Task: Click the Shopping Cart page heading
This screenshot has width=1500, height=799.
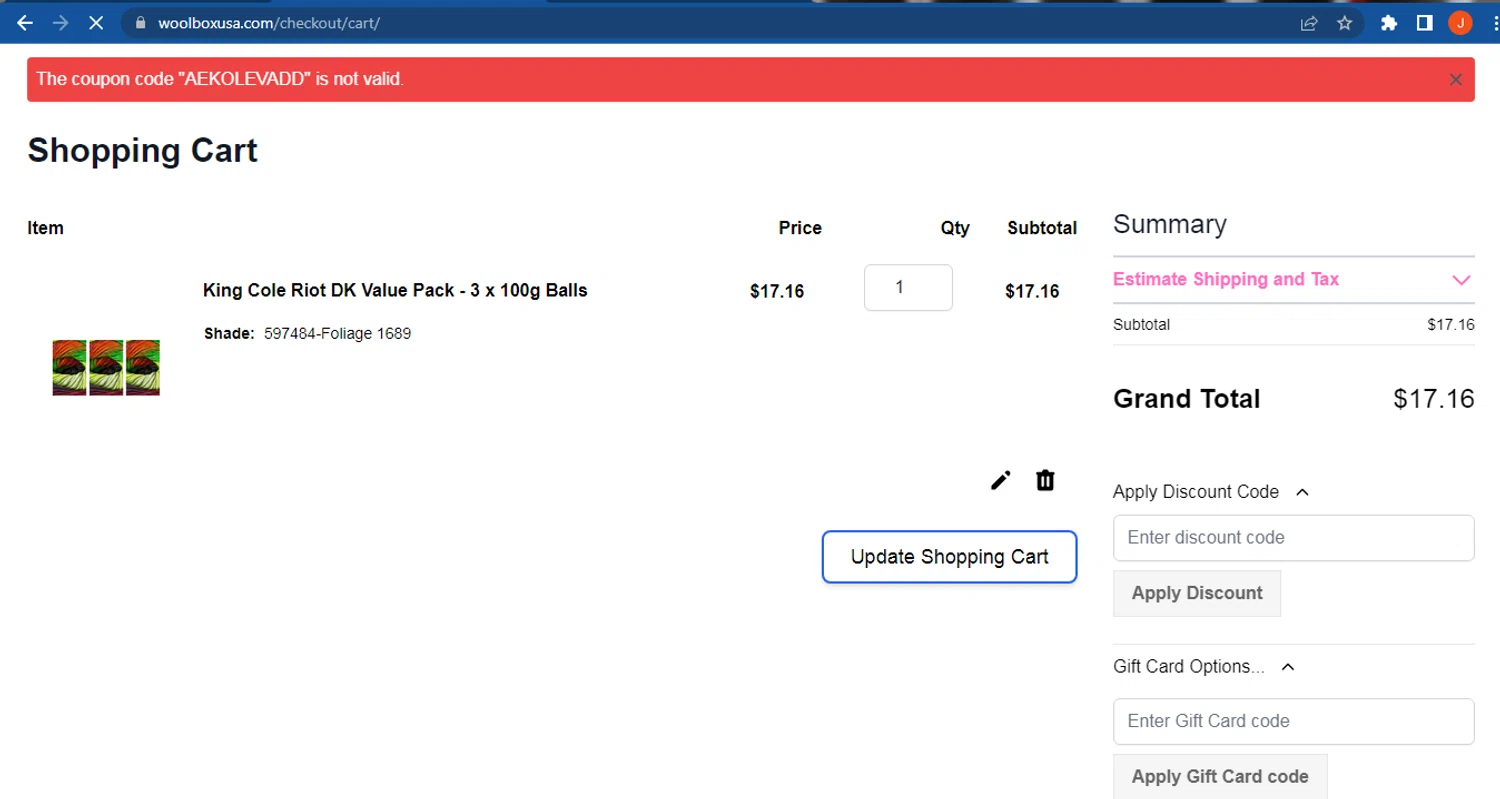Action: pyautogui.click(x=142, y=151)
